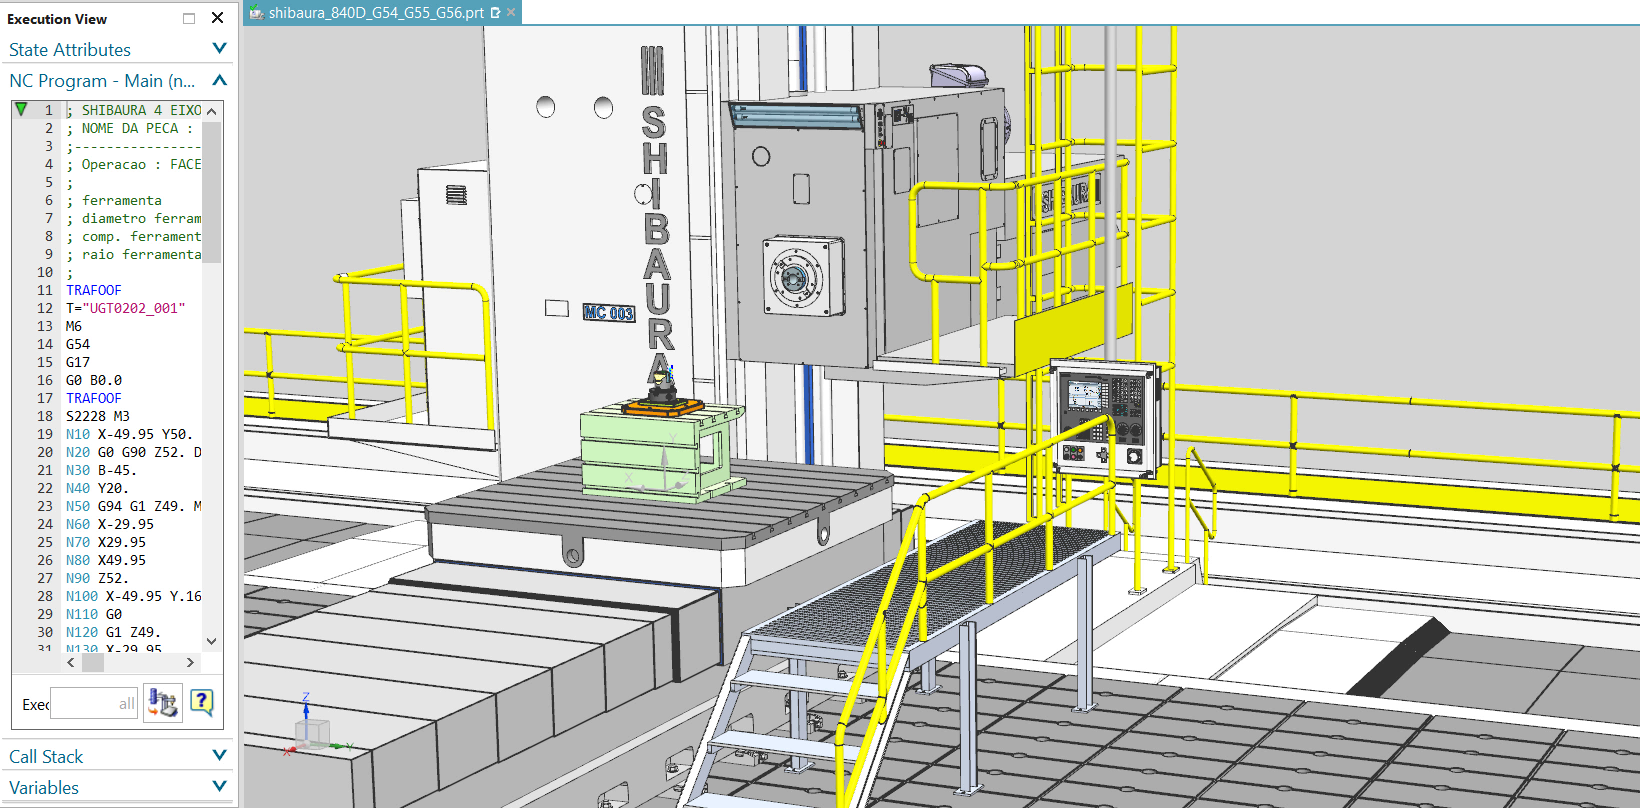Click the part file icon in shibaura tab

point(257,13)
